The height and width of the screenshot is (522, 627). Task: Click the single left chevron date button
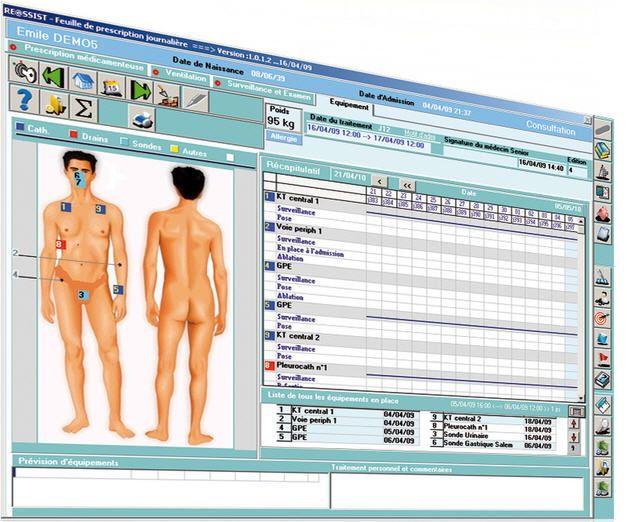pos(379,181)
